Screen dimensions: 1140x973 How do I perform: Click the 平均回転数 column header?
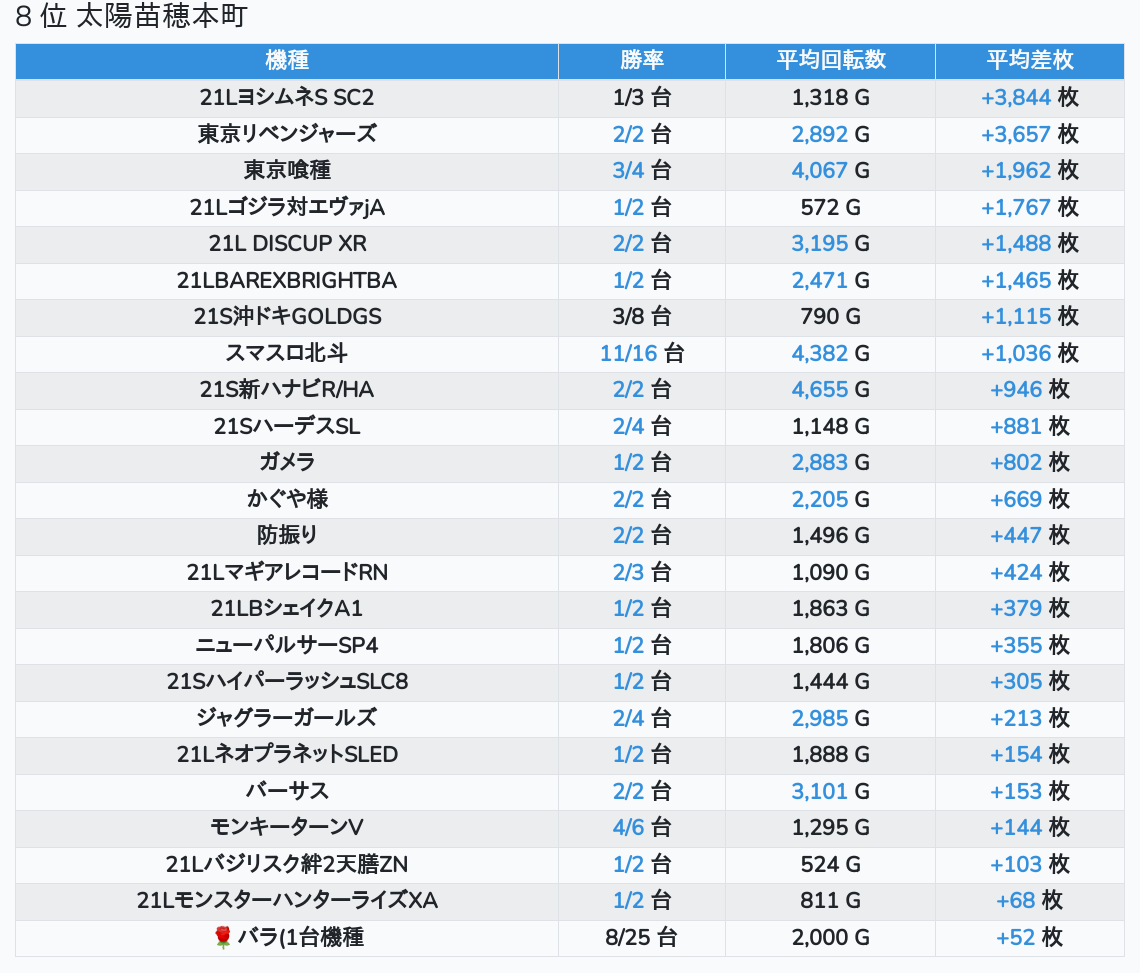pos(830,60)
